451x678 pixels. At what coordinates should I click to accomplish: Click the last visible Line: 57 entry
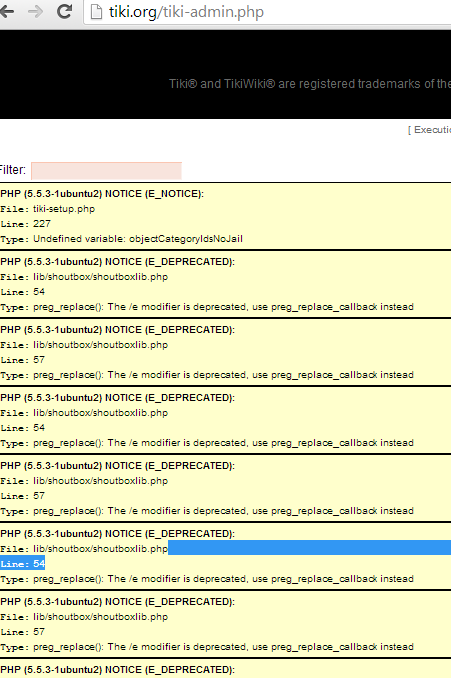click(22, 632)
